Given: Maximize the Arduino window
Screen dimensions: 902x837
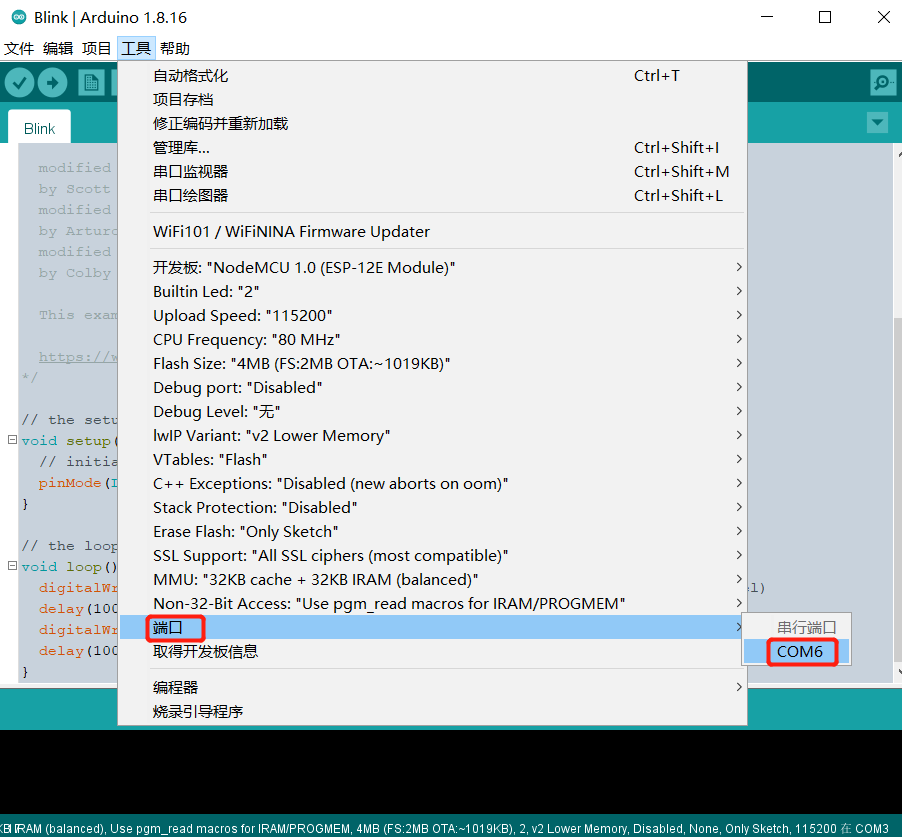Looking at the screenshot, I should click(825, 17).
